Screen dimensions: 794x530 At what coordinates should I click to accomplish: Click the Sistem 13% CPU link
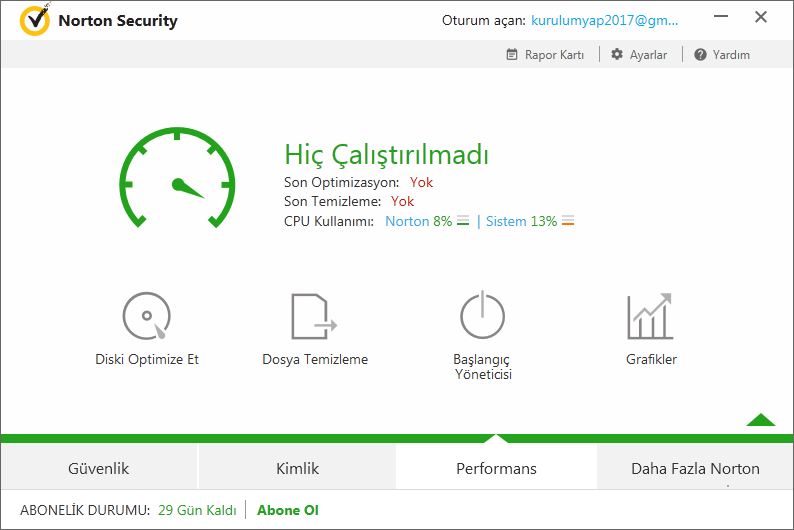pos(522,221)
